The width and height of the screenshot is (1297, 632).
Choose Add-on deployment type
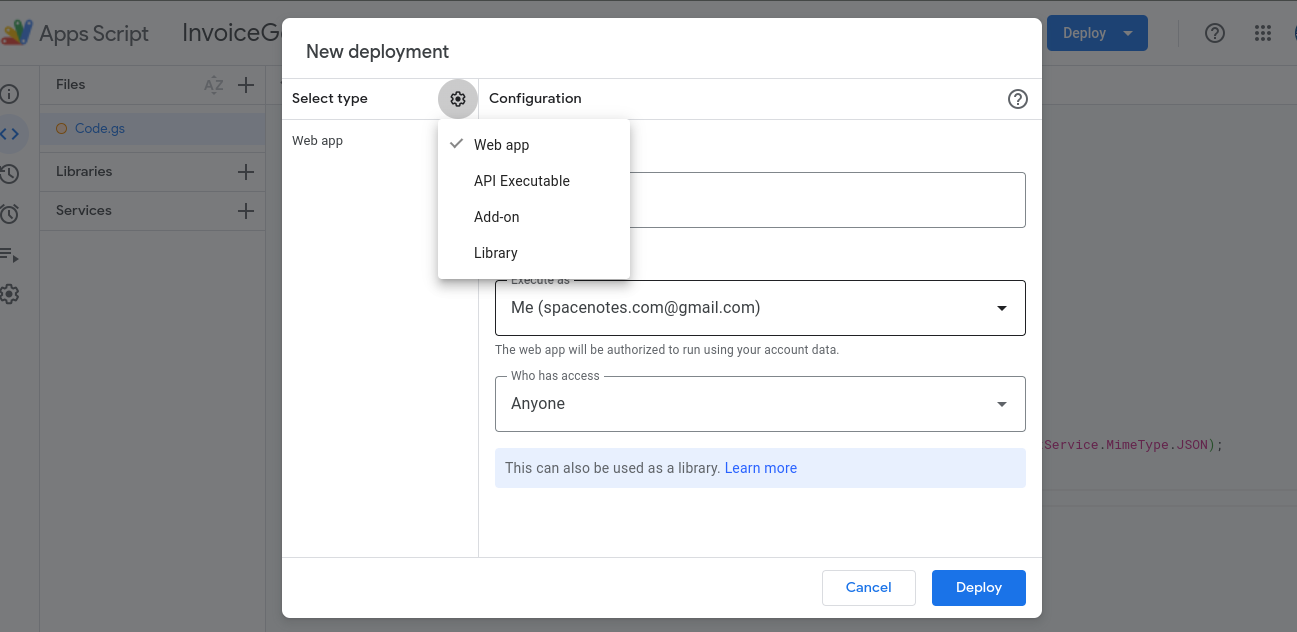(x=534, y=217)
